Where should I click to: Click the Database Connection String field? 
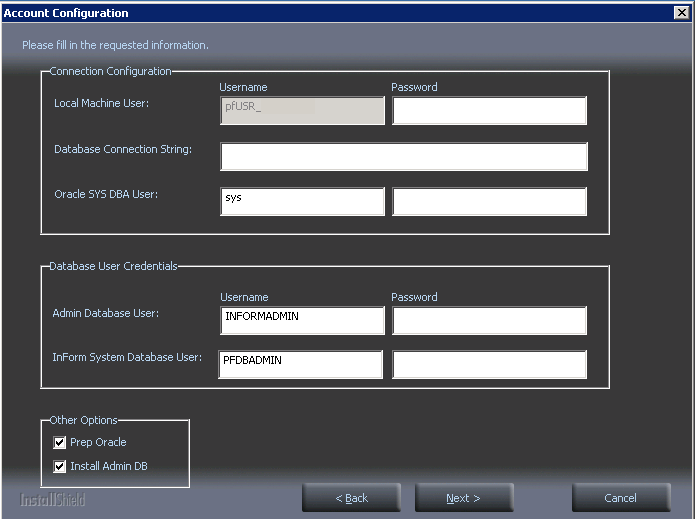404,156
